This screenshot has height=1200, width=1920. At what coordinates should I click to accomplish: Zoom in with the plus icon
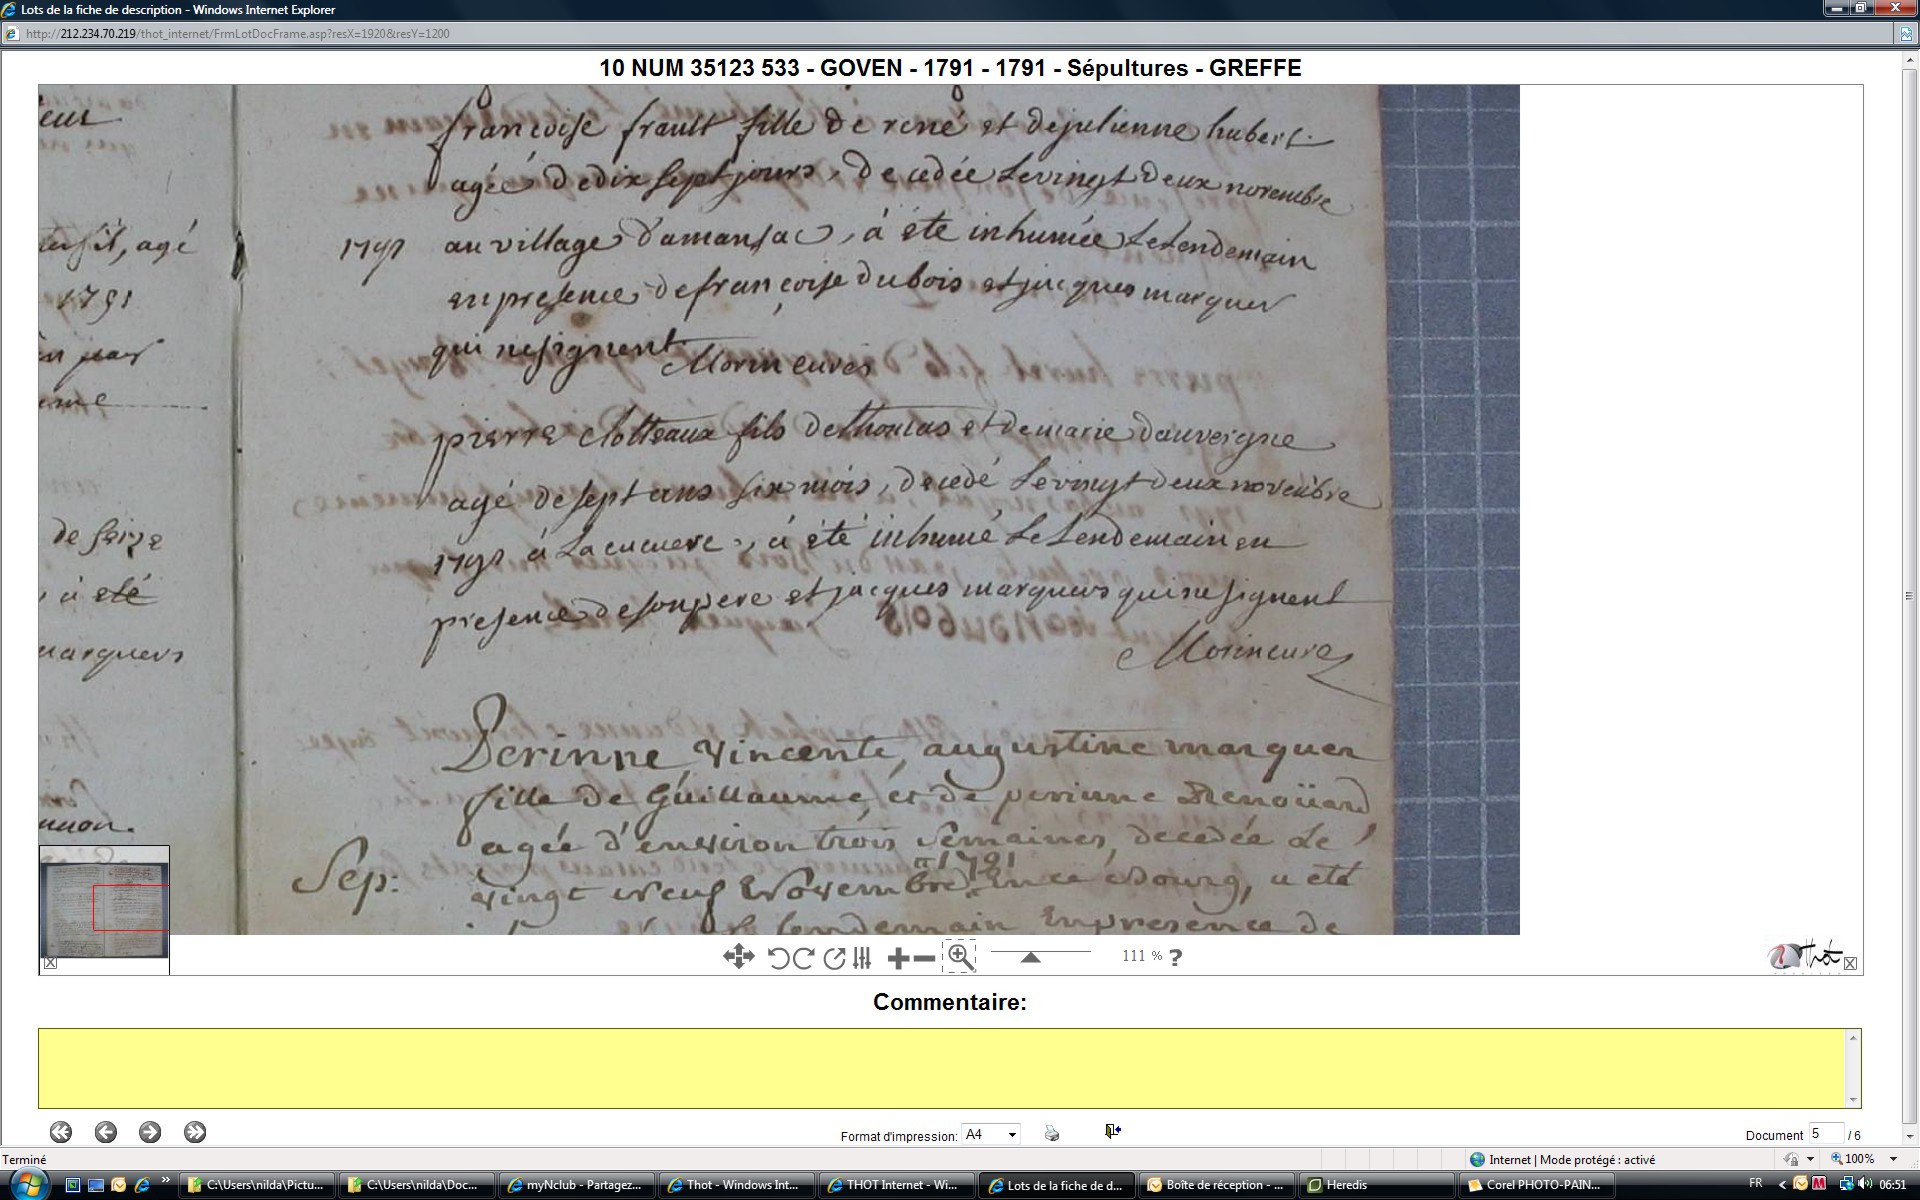click(898, 958)
